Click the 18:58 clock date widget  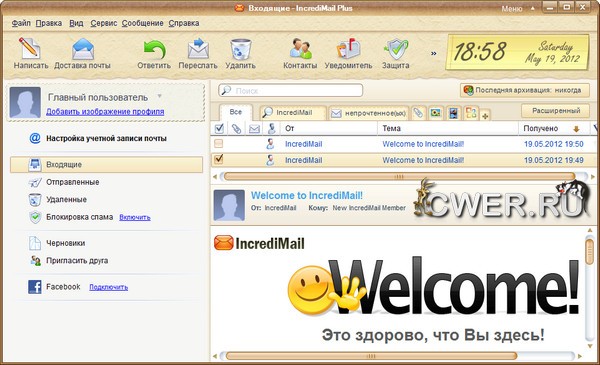(x=518, y=52)
